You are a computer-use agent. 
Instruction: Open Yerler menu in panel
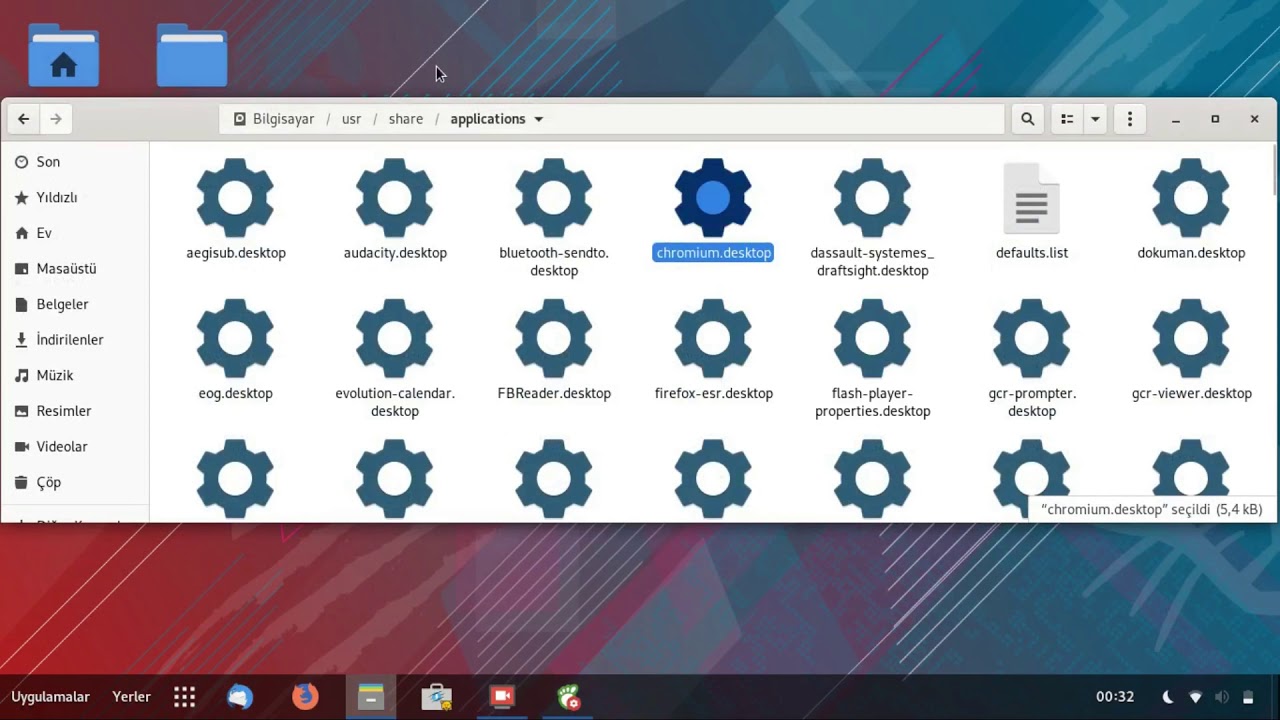[131, 697]
